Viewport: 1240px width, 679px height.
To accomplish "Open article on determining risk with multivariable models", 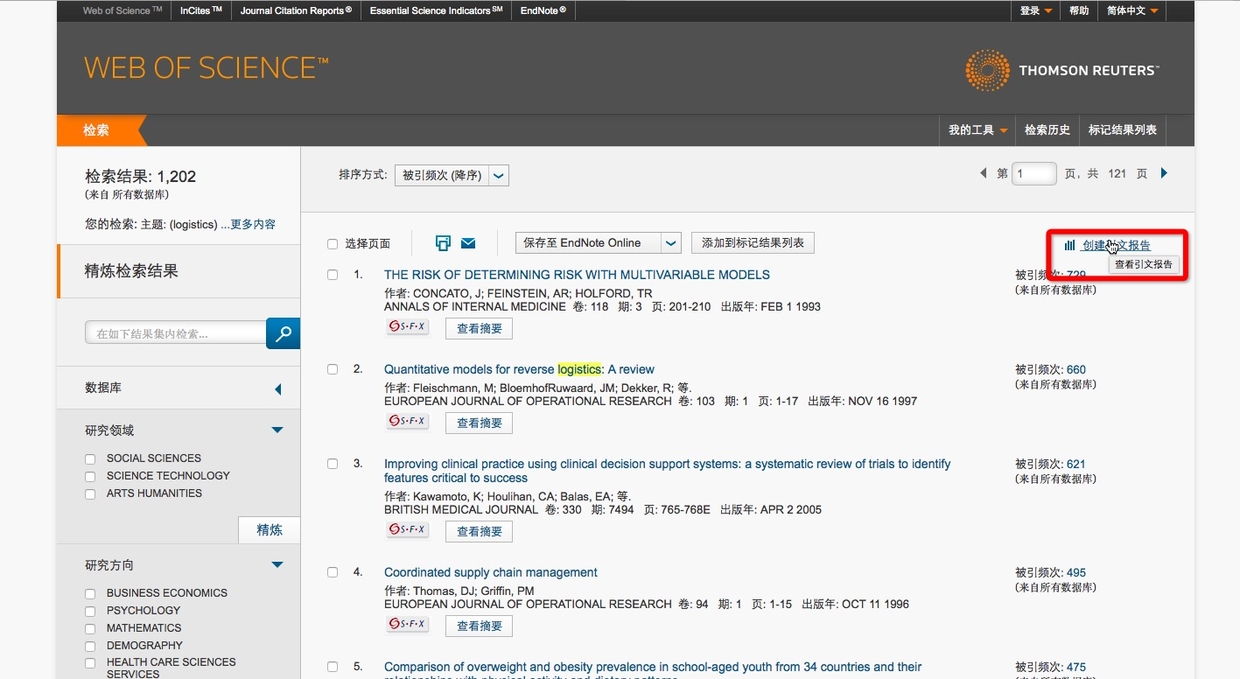I will (577, 275).
